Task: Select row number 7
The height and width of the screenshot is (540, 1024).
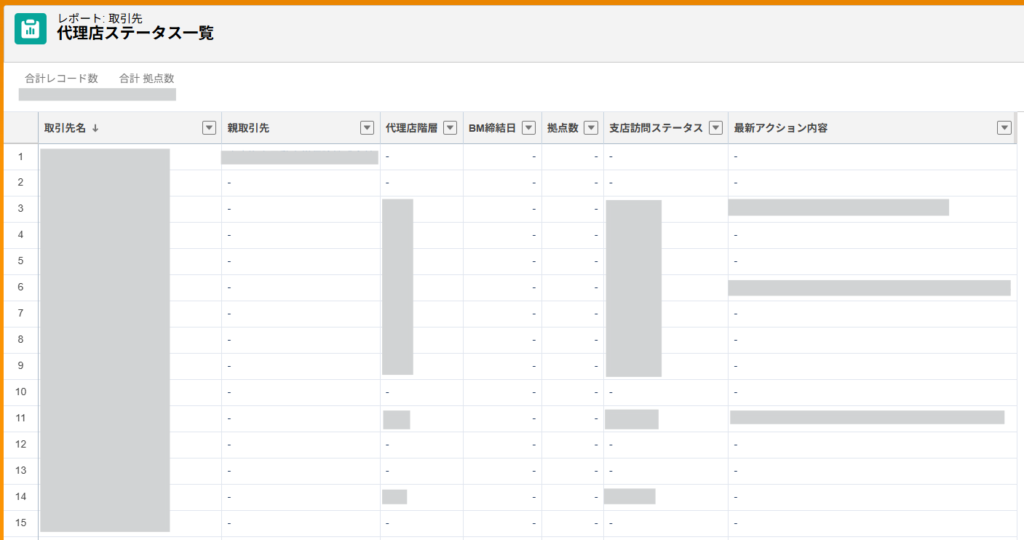Action: coord(21,313)
